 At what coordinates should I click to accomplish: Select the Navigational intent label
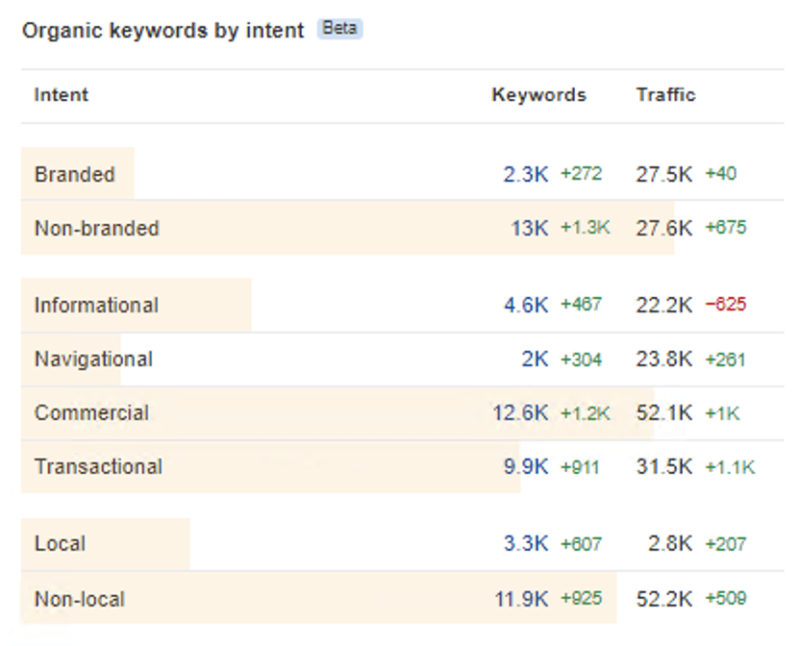click(94, 359)
